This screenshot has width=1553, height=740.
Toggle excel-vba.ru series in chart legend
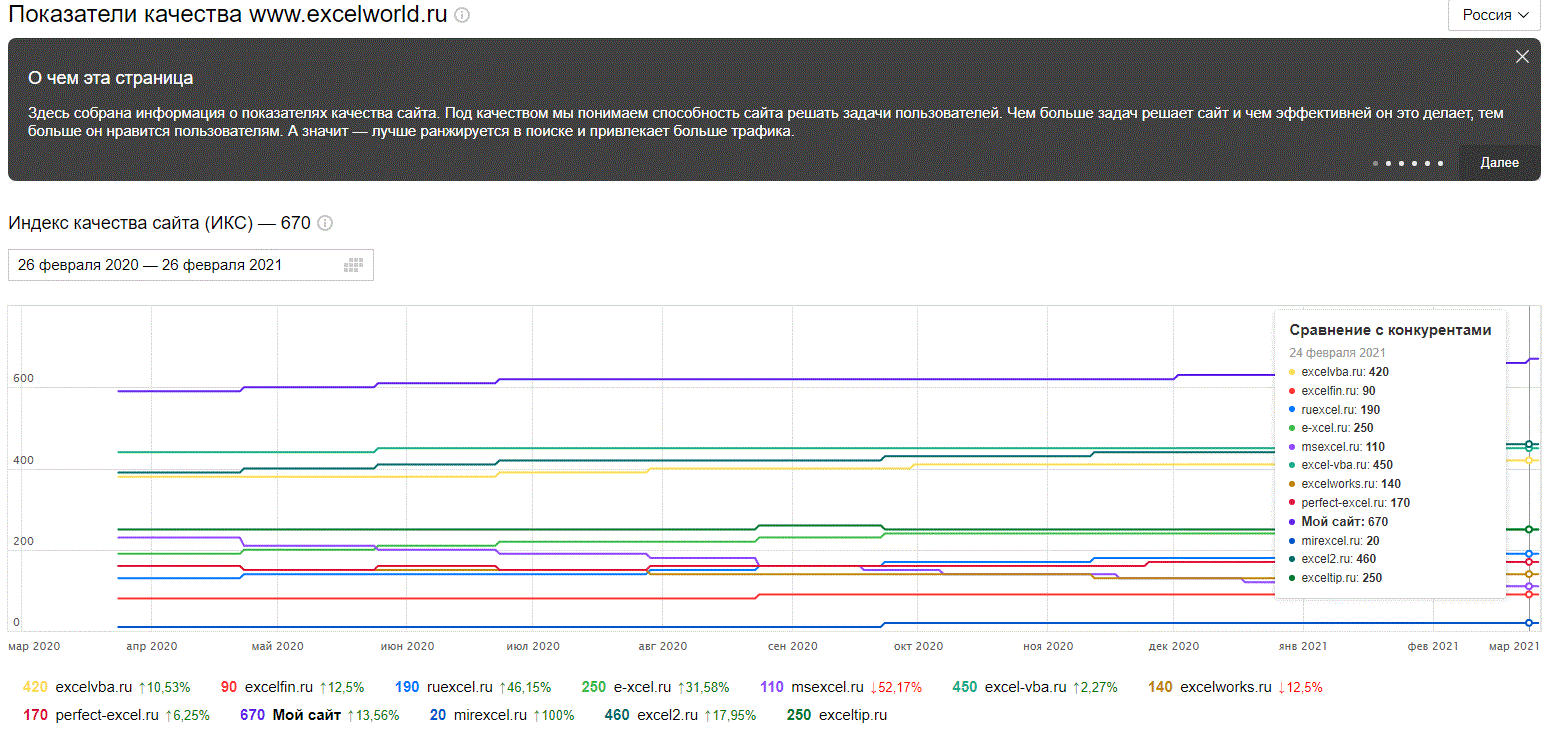pos(1035,687)
